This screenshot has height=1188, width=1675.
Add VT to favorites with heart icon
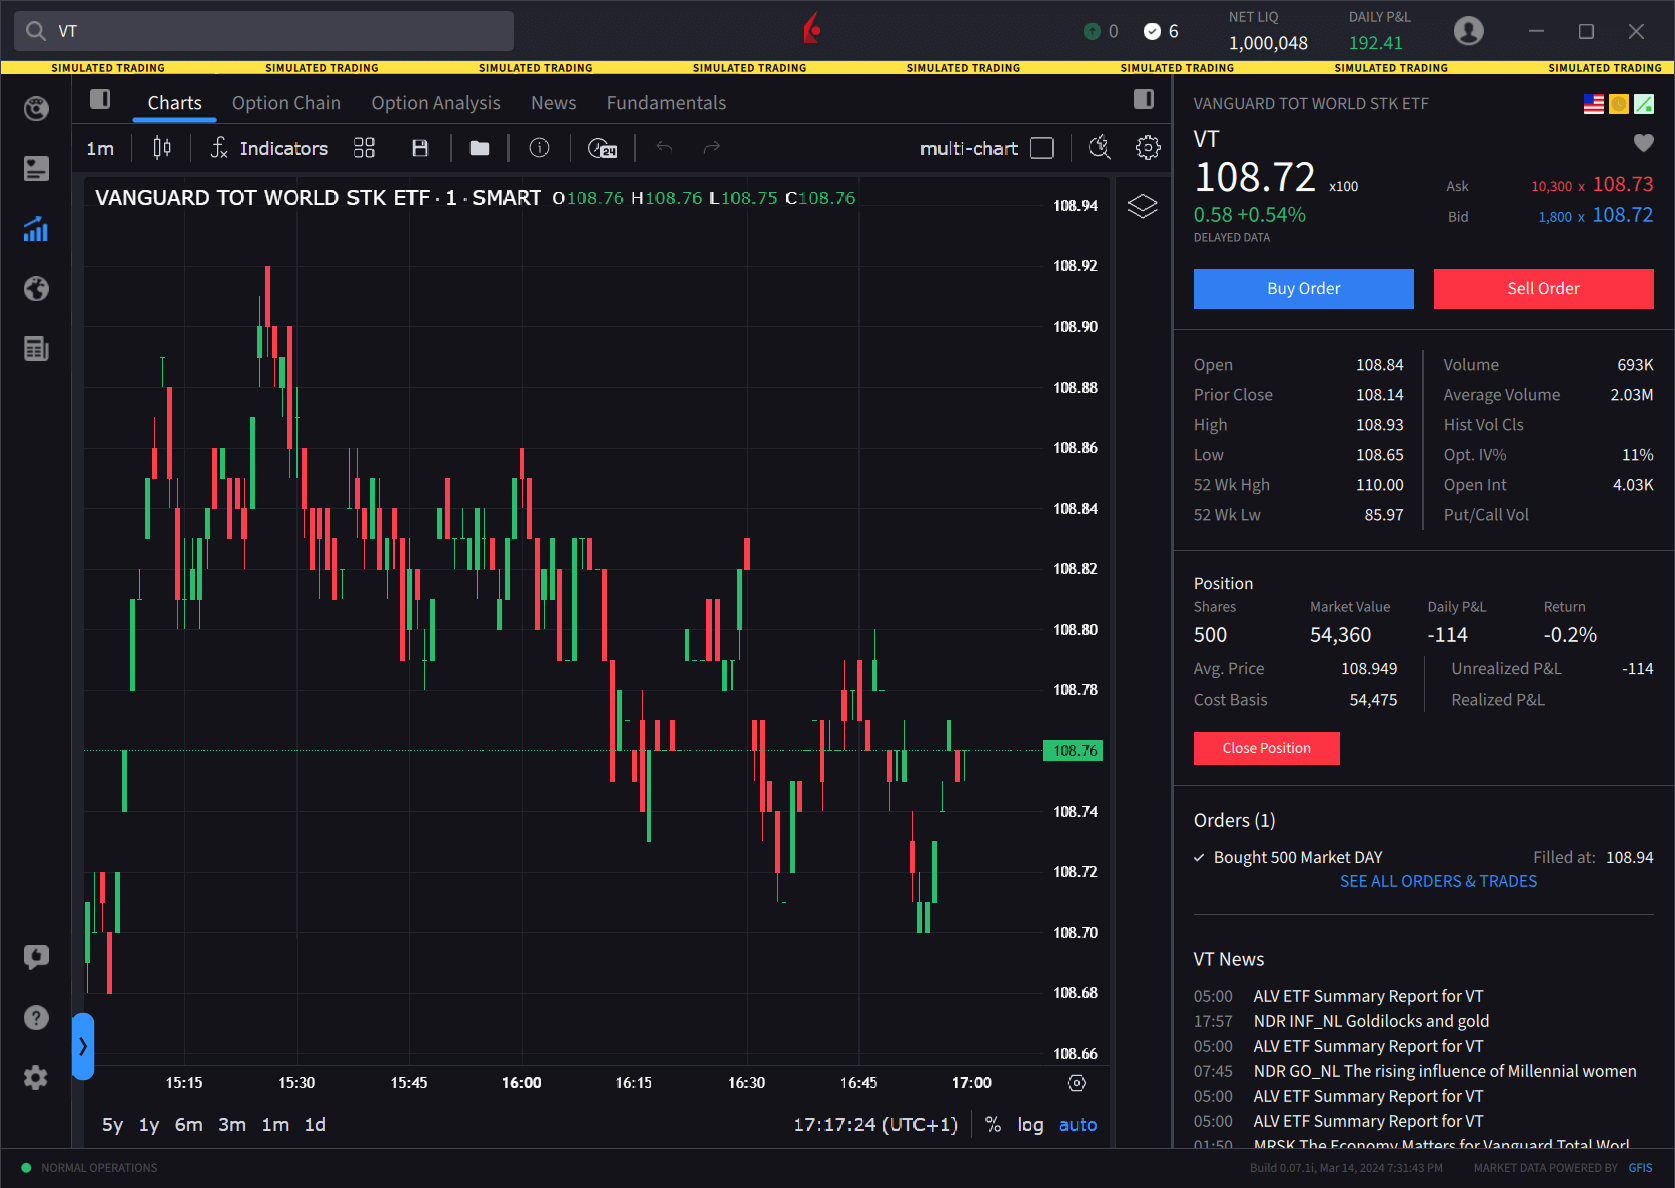(x=1643, y=143)
